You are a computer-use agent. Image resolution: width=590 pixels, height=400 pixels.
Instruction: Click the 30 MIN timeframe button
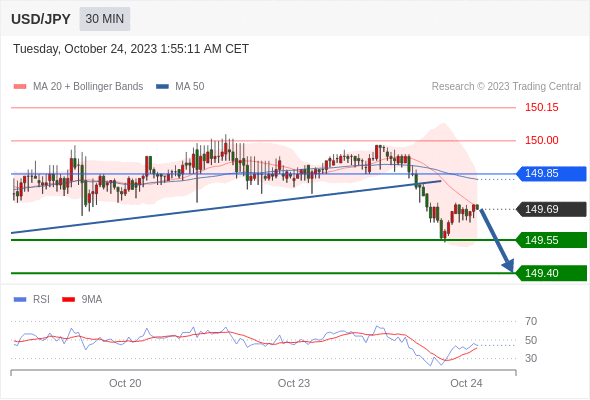(x=105, y=19)
